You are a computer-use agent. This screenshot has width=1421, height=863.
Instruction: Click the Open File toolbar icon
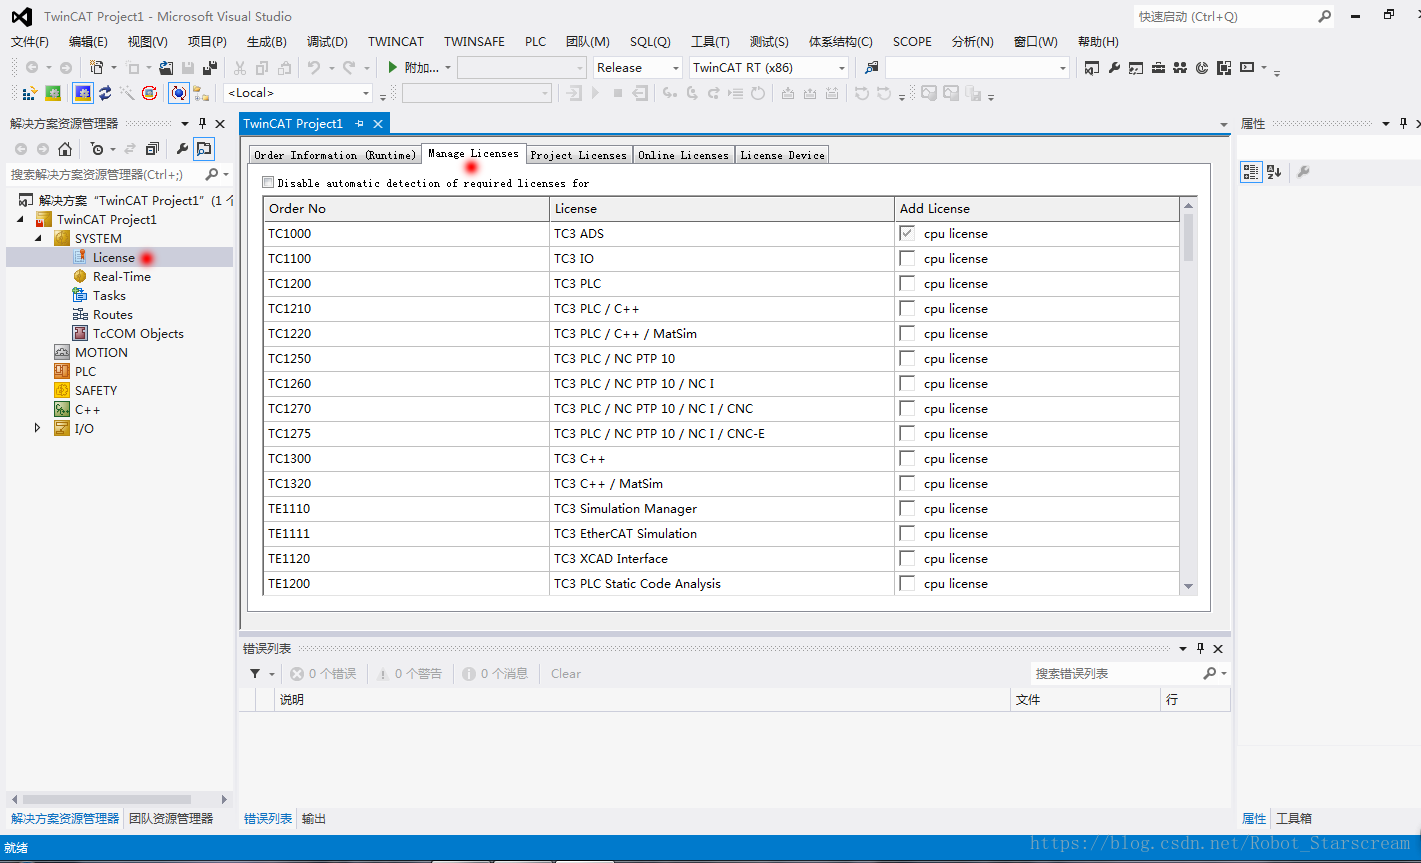(166, 67)
